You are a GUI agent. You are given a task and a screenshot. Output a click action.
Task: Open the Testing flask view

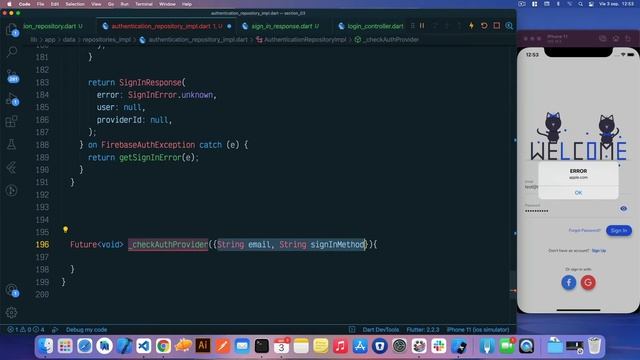11,144
